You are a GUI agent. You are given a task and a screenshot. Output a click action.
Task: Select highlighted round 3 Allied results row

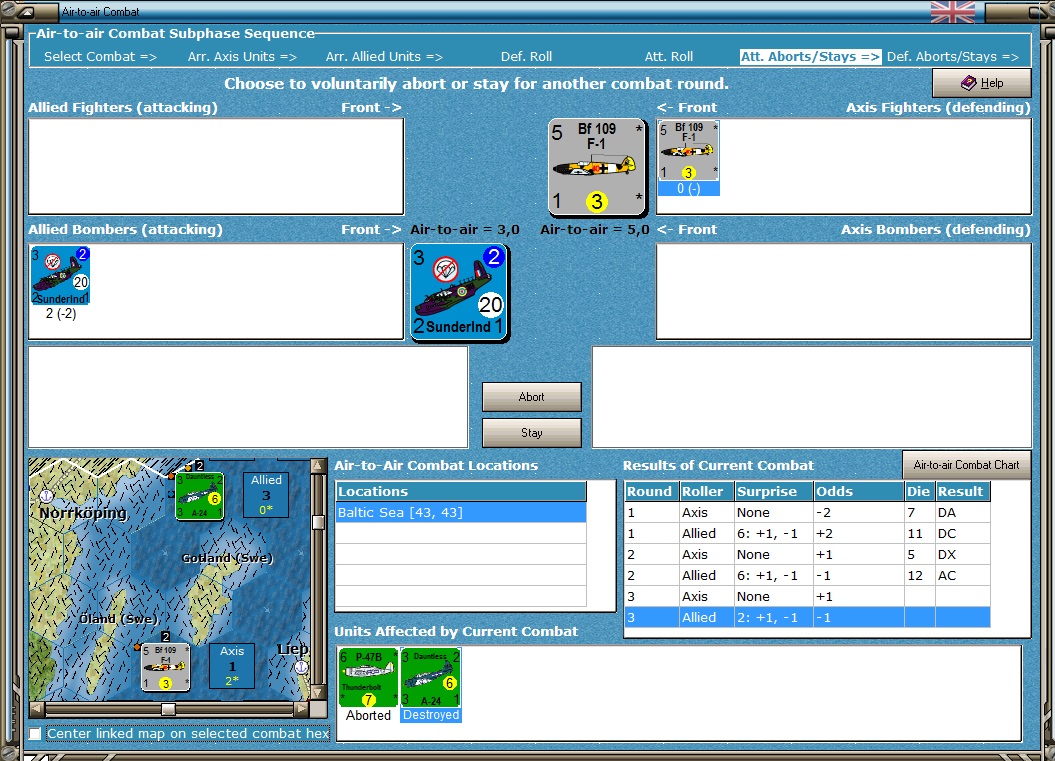click(x=807, y=617)
